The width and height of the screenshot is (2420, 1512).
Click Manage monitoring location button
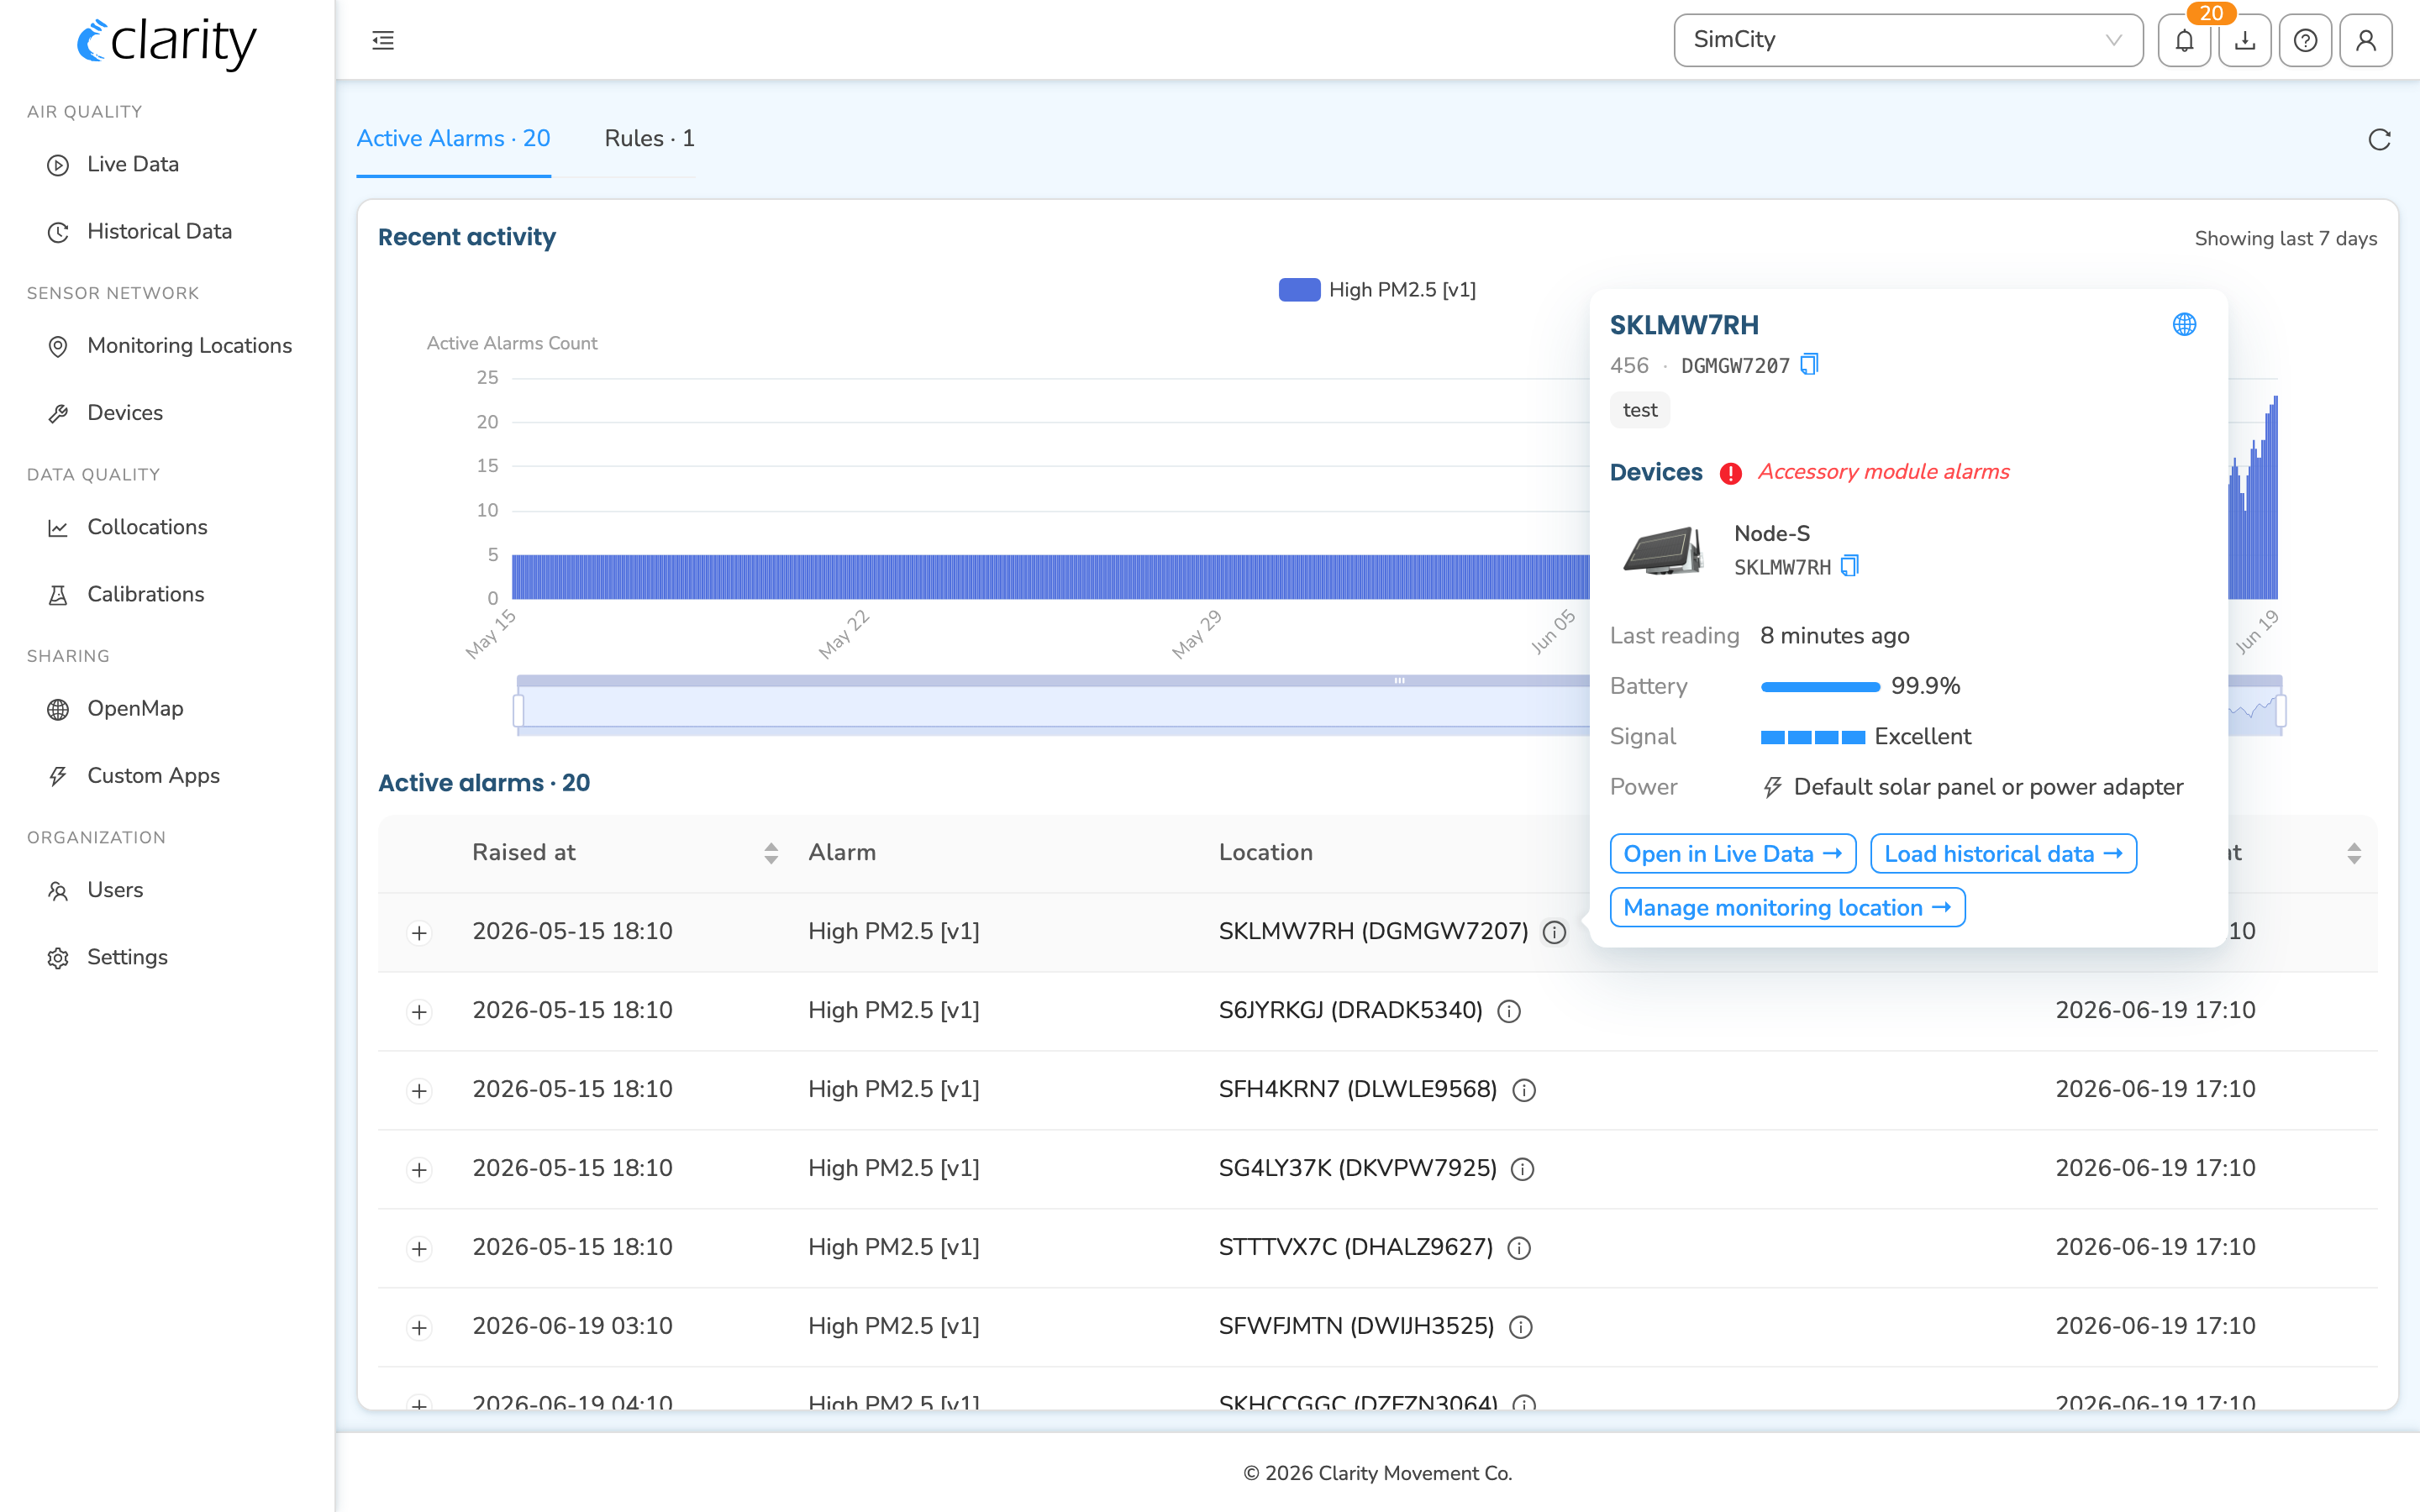click(1787, 908)
